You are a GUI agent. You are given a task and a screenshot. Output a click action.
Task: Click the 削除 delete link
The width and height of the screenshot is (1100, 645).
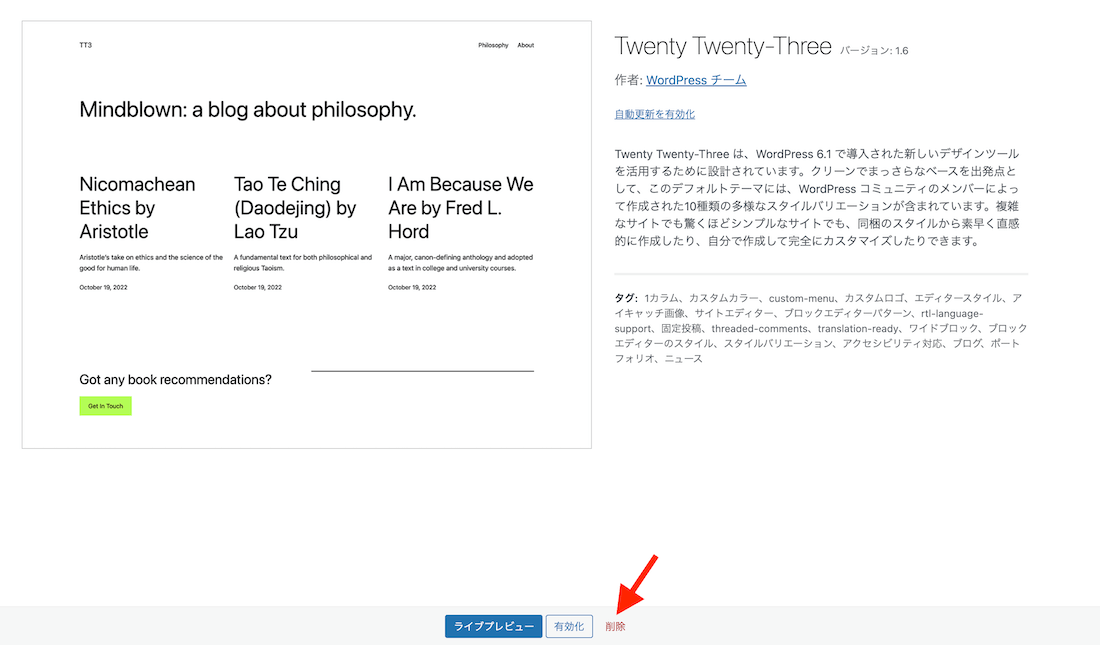click(x=615, y=627)
